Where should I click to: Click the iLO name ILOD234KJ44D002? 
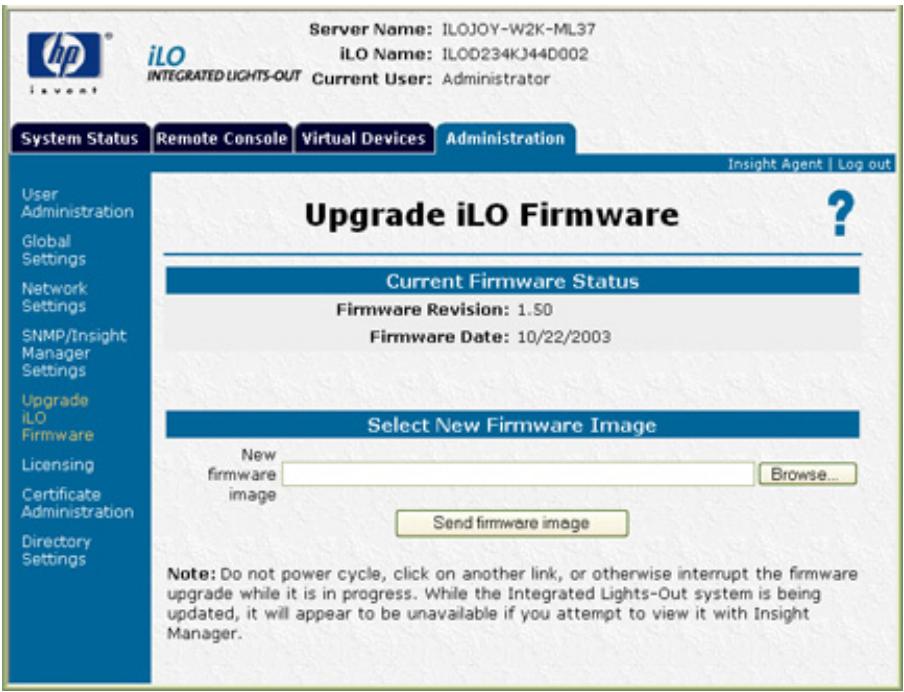click(515, 54)
